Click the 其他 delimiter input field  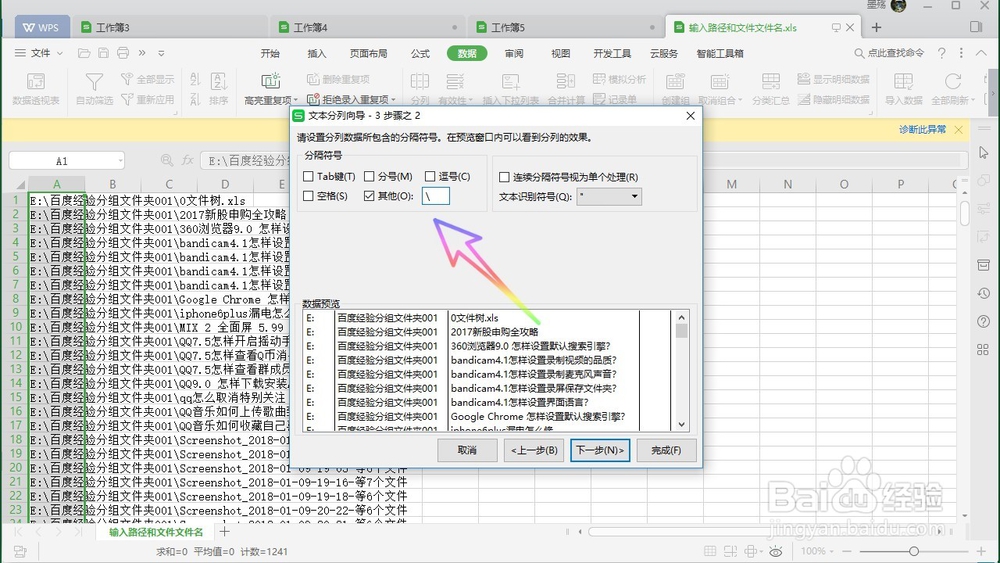(436, 196)
